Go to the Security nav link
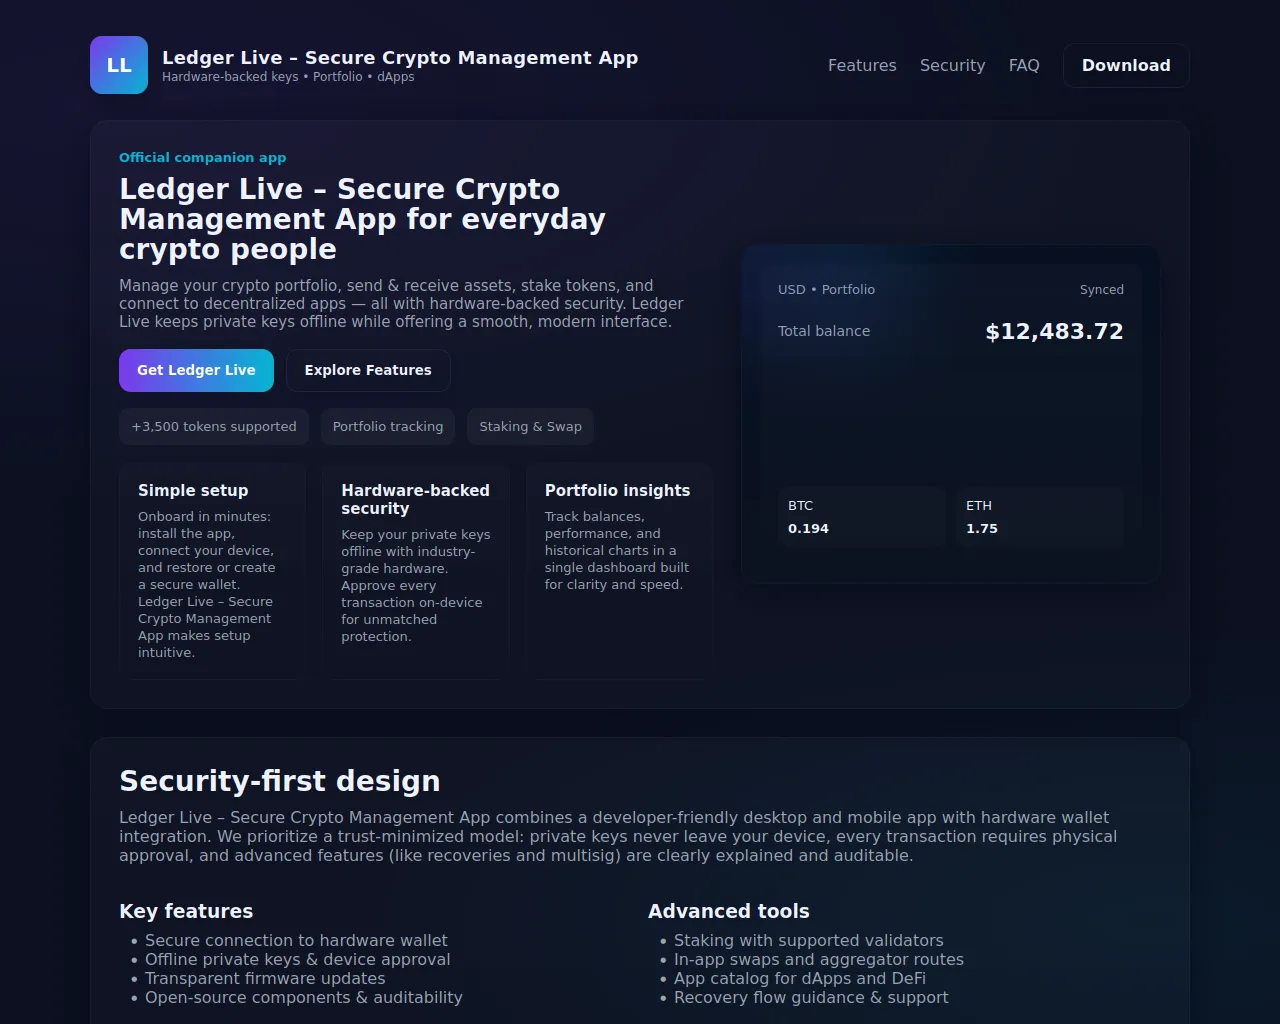Viewport: 1280px width, 1024px height. (952, 65)
